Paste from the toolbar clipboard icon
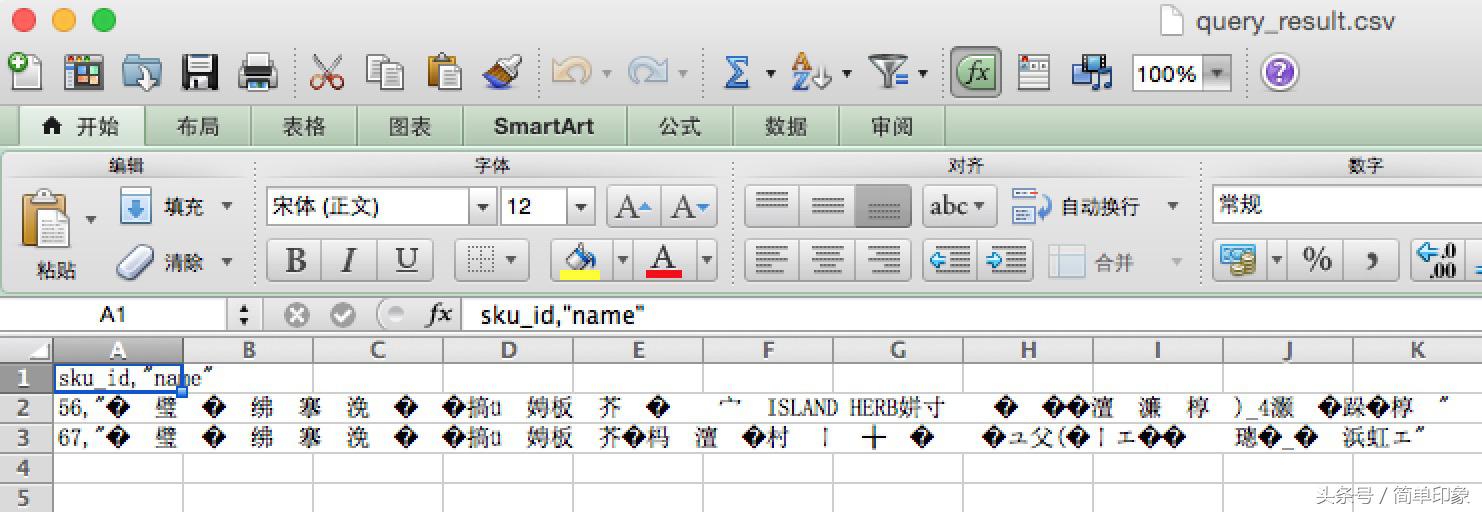The image size is (1482, 512). (x=443, y=73)
